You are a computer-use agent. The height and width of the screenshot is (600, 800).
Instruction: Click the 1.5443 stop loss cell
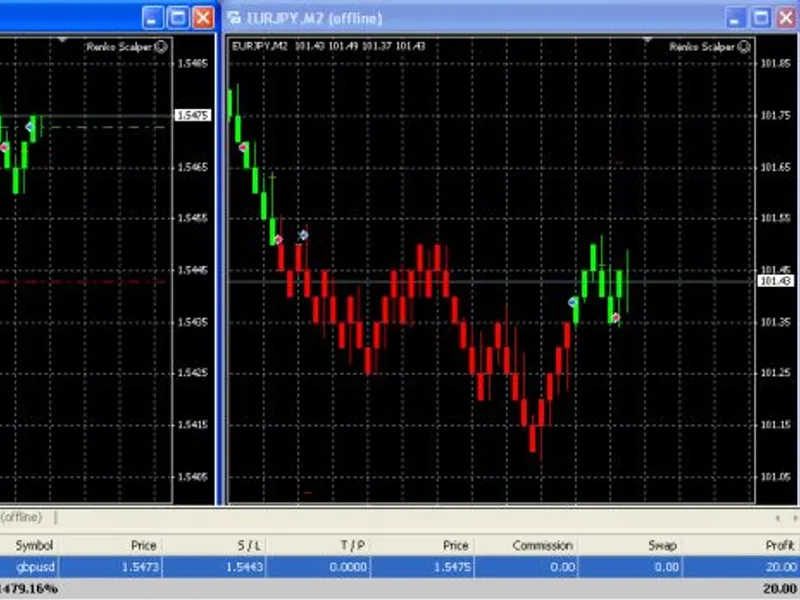pos(244,567)
